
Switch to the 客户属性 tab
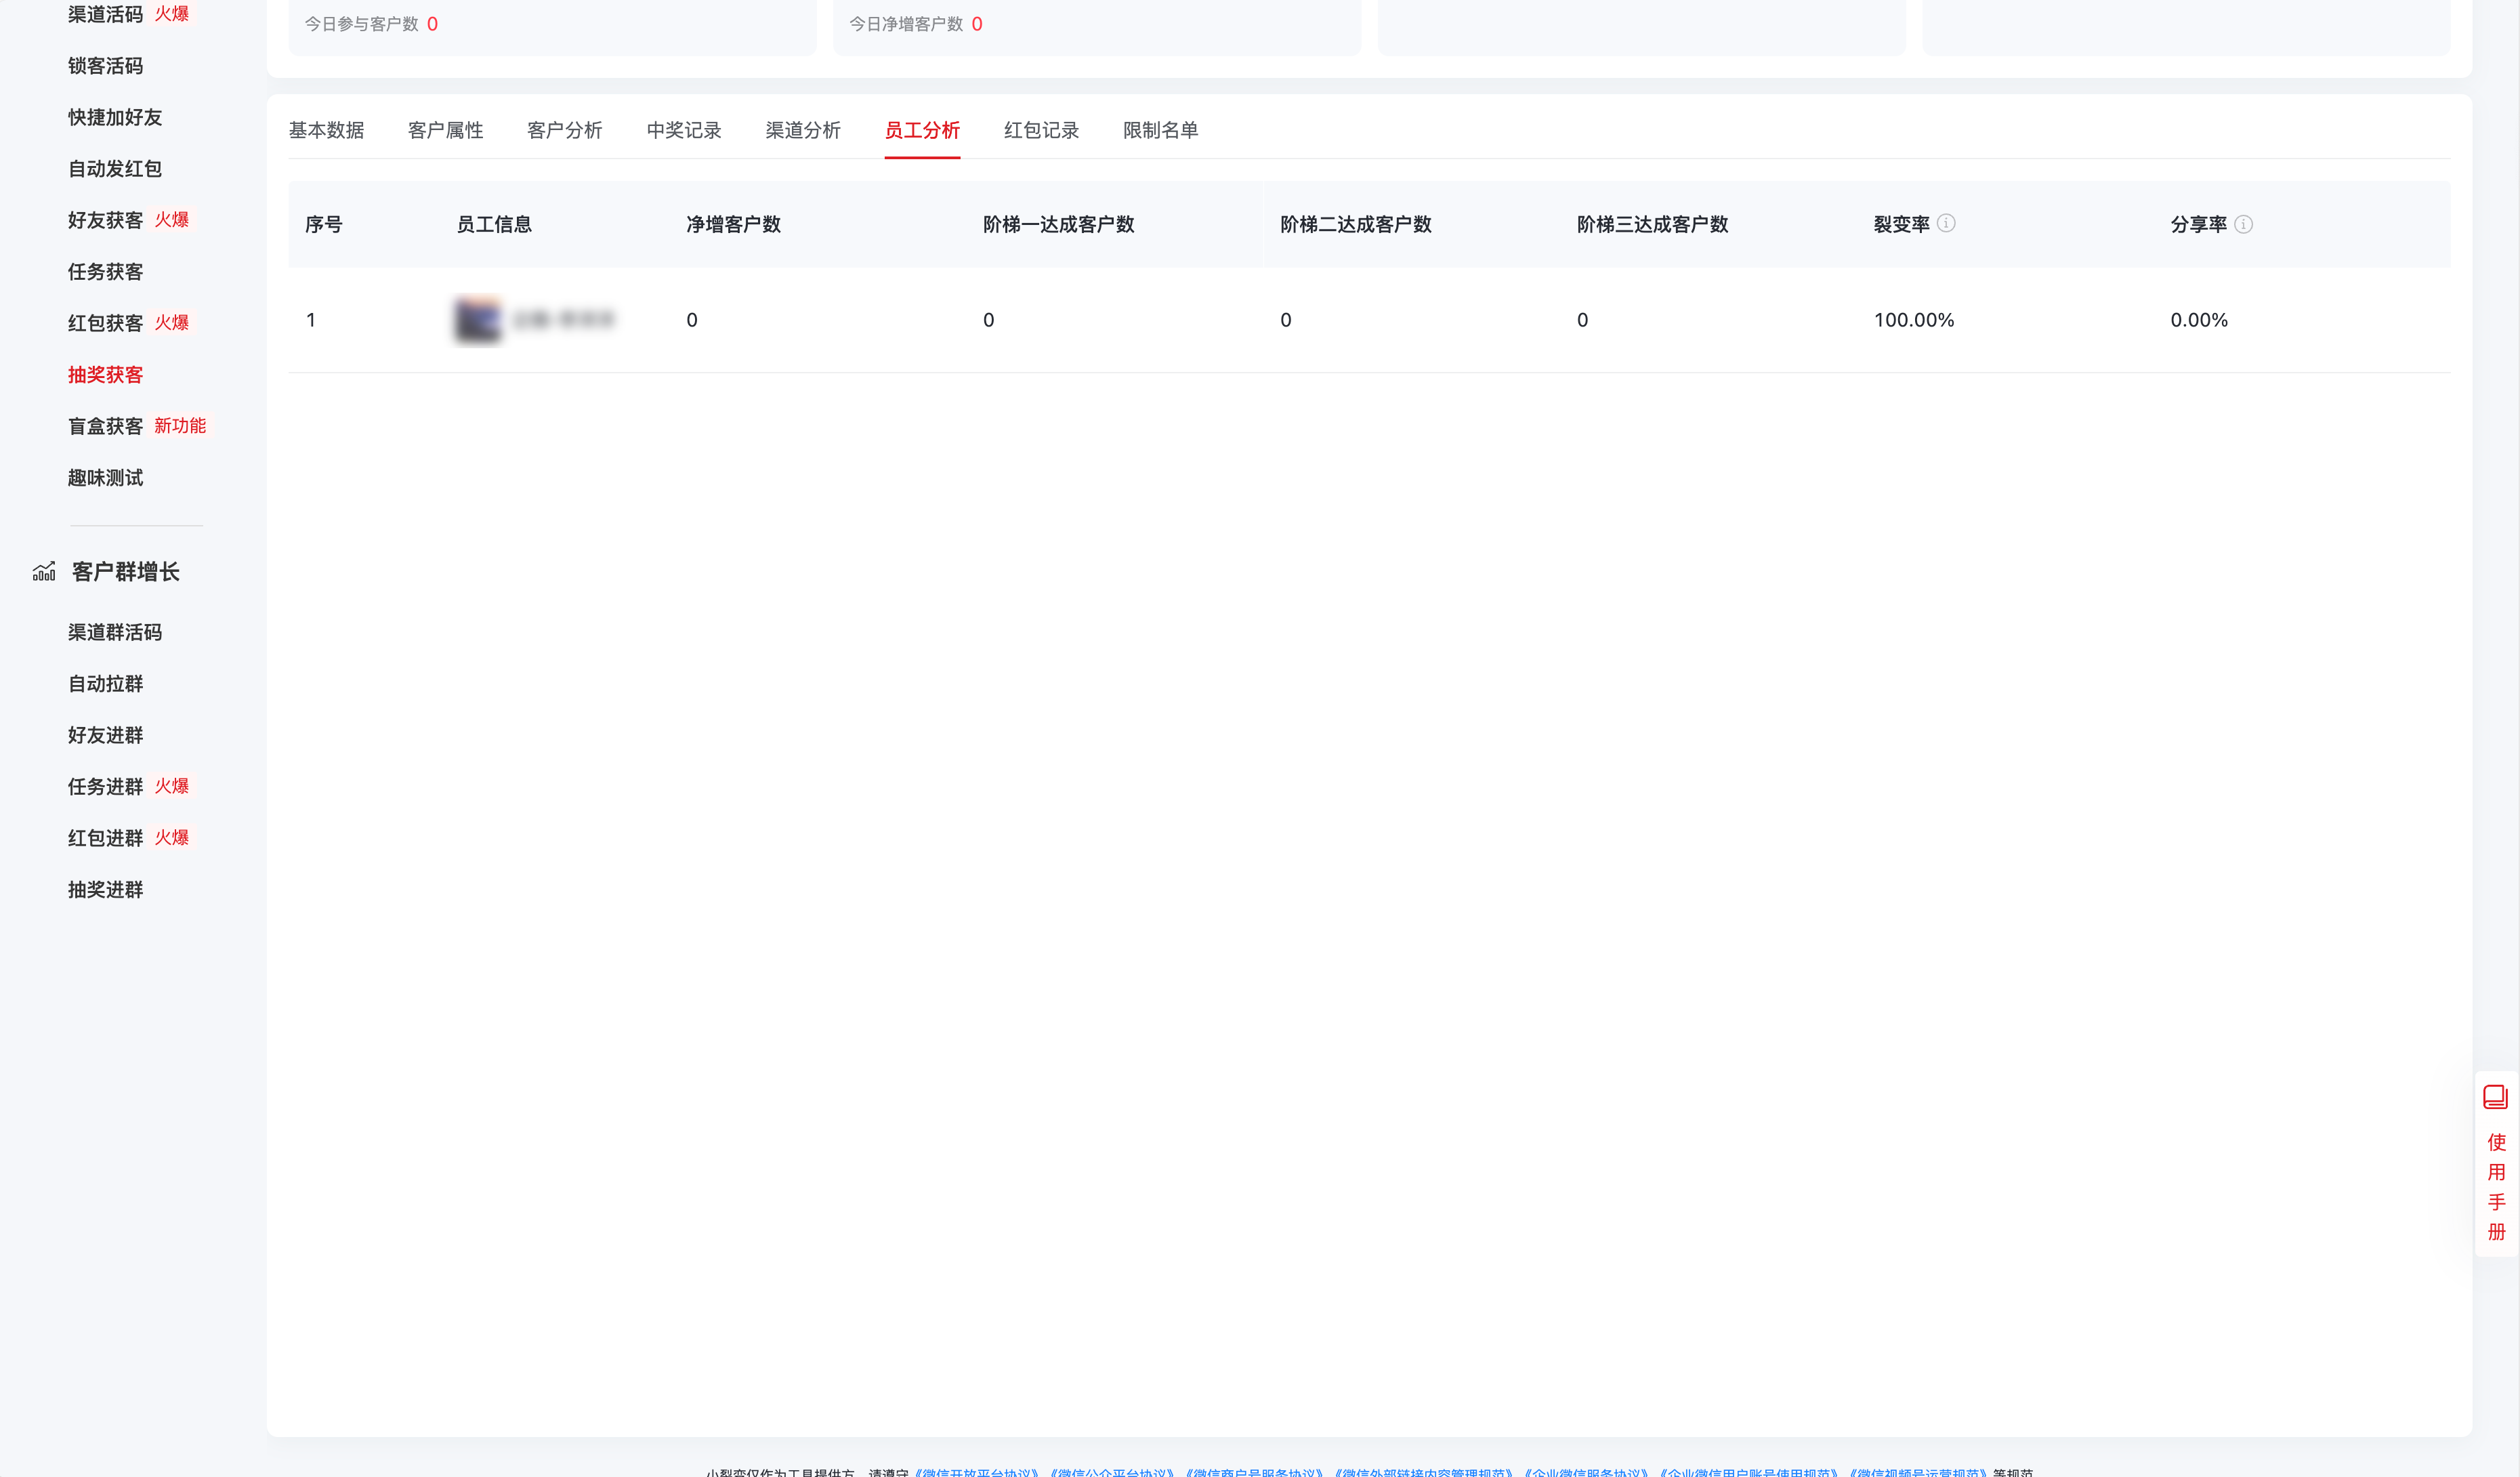click(446, 130)
